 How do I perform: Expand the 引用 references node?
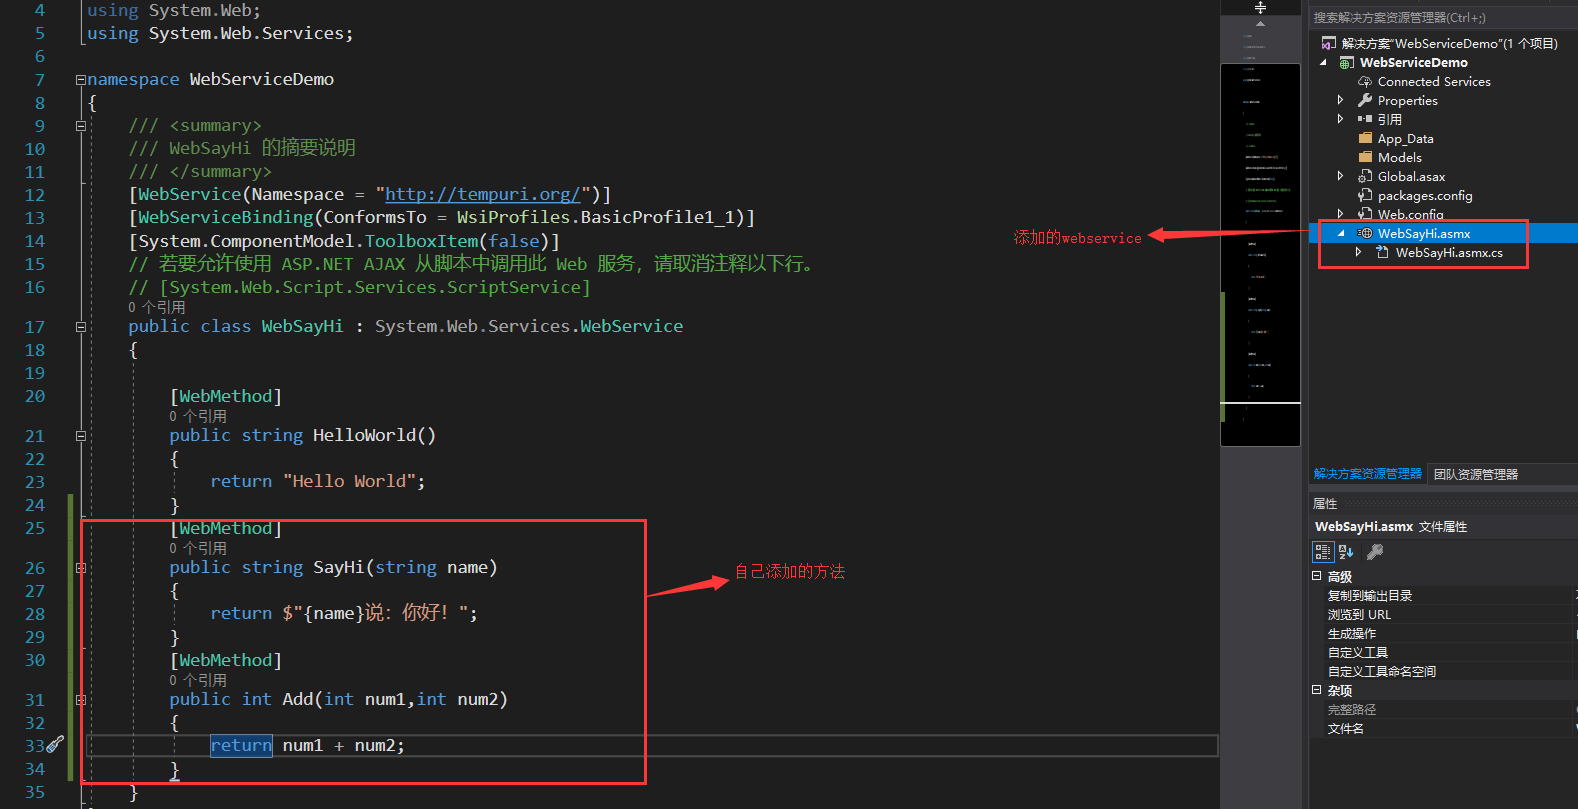pyautogui.click(x=1341, y=119)
